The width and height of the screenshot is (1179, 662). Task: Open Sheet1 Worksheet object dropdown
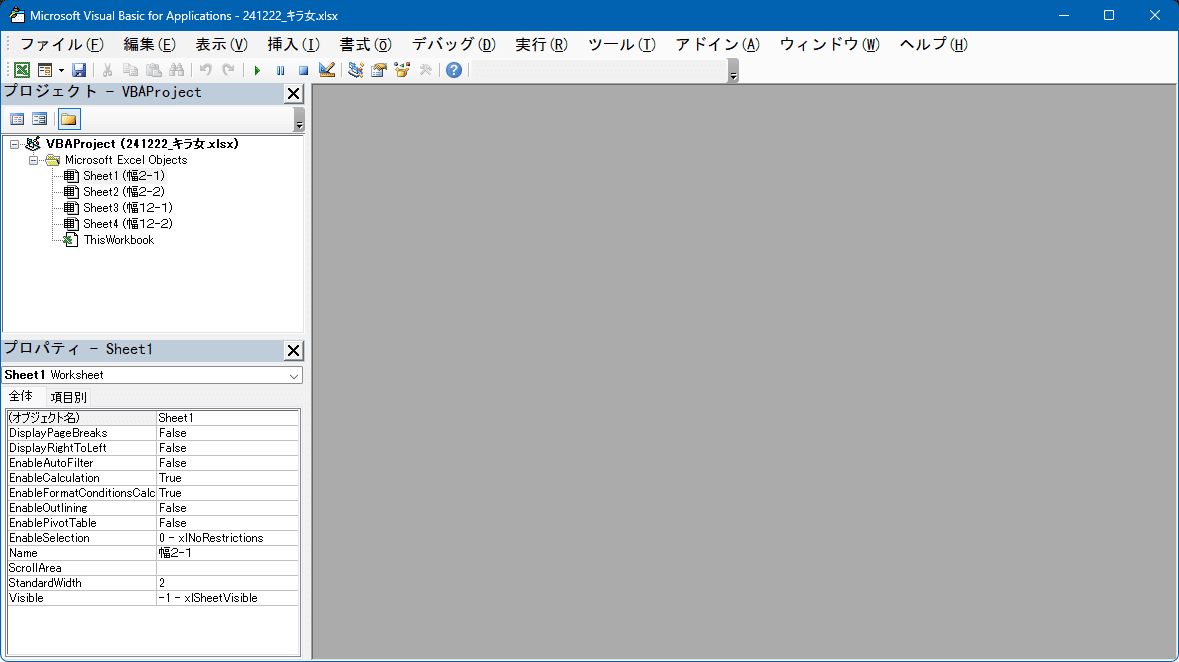294,375
